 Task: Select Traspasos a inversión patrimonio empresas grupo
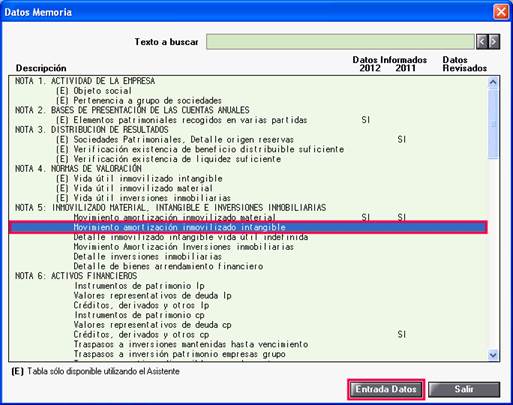click(248, 354)
